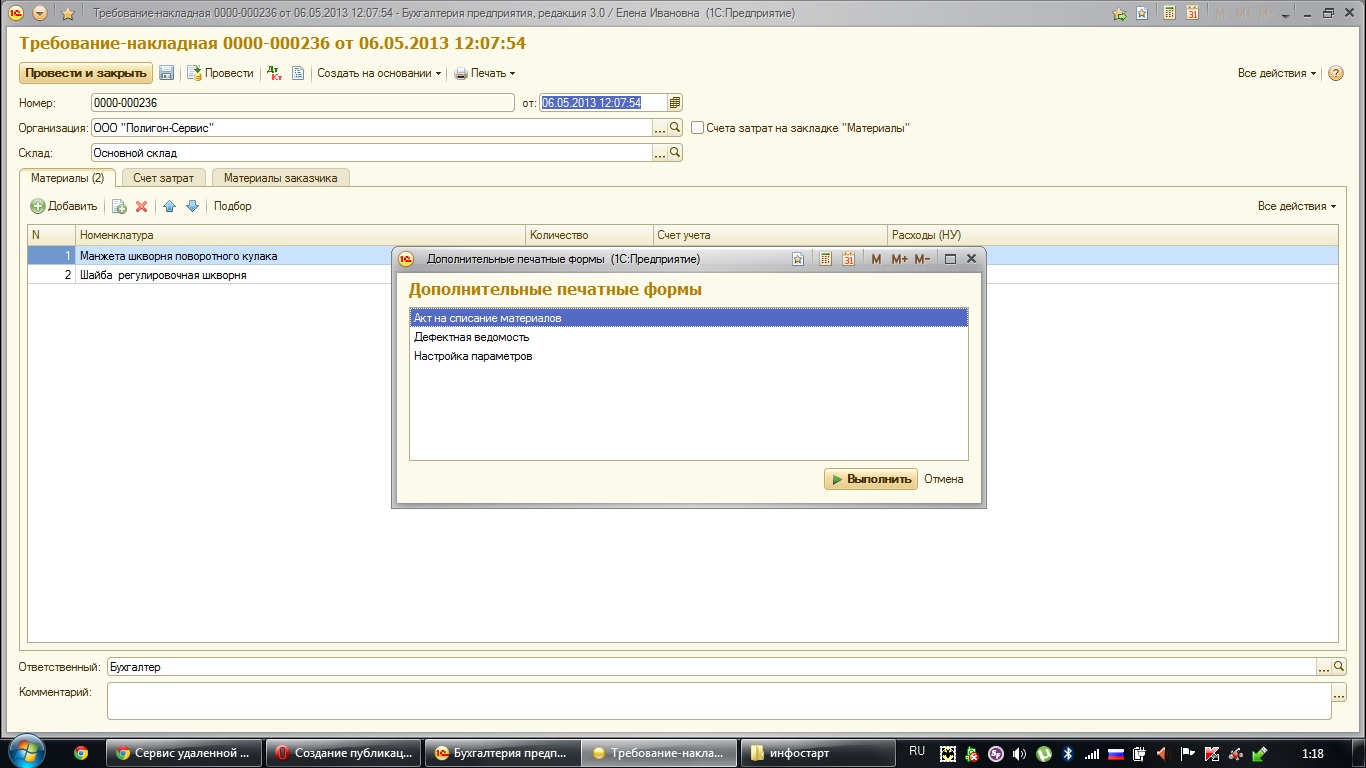Open help question mark icon

pos(1336,73)
